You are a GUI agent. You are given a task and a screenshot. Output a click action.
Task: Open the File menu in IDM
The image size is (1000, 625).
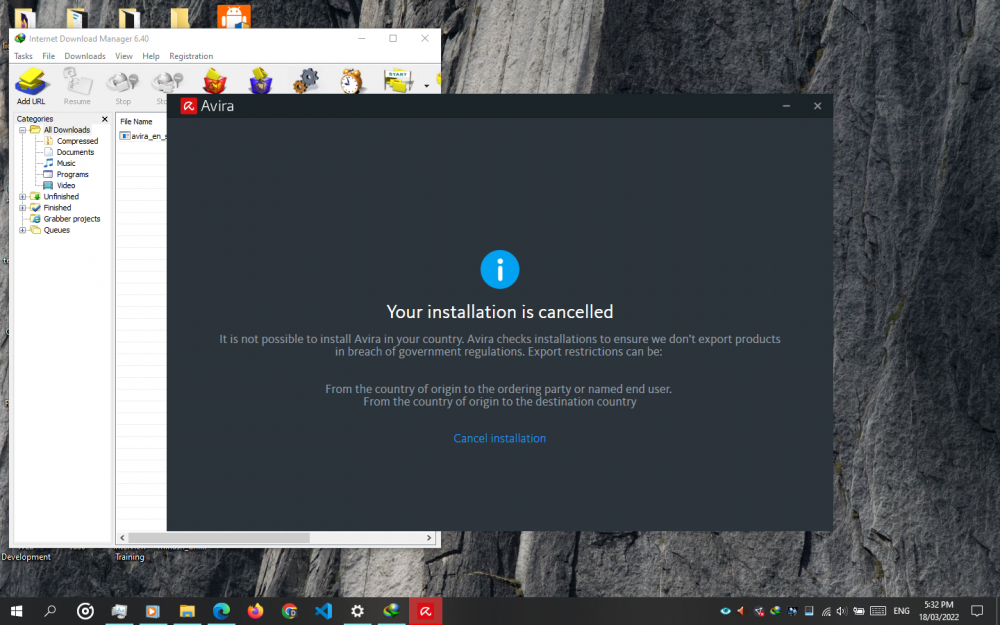point(48,56)
